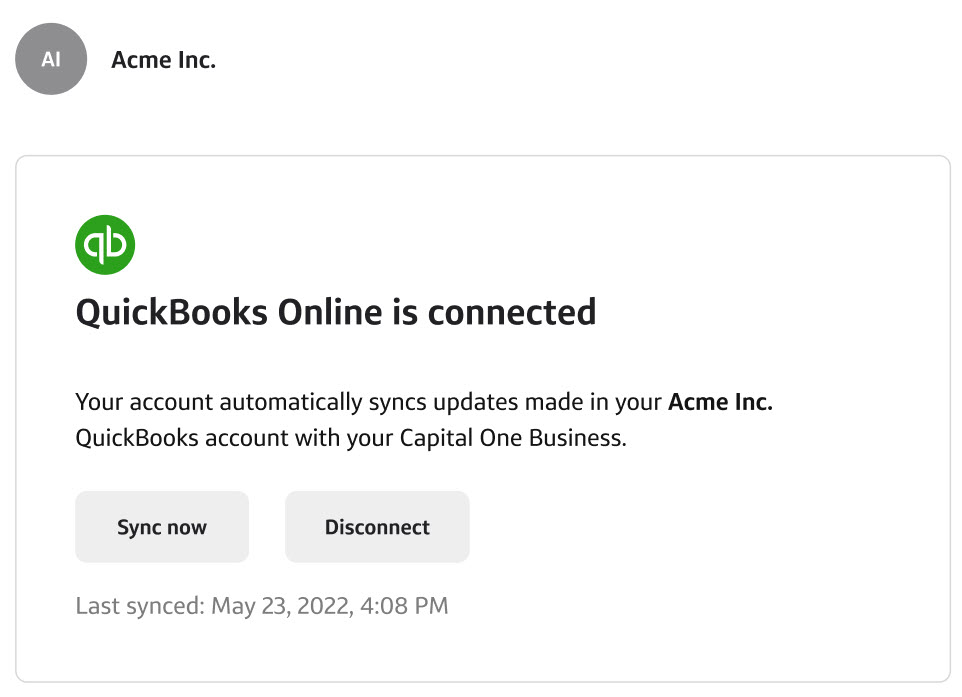
Task: Click the heading QuickBooks Online is connected
Action: (x=335, y=312)
